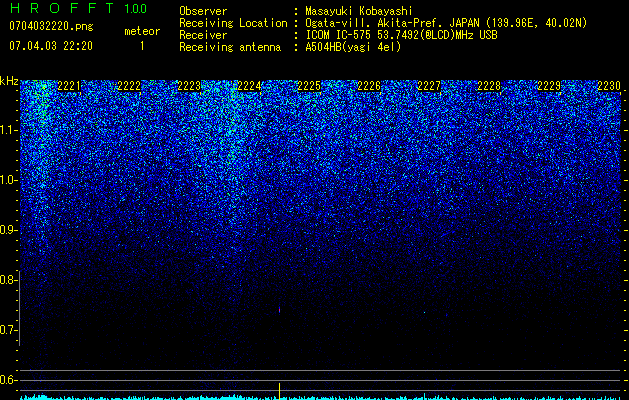Click the 1.0 kHz axis tick label

pos(8,180)
